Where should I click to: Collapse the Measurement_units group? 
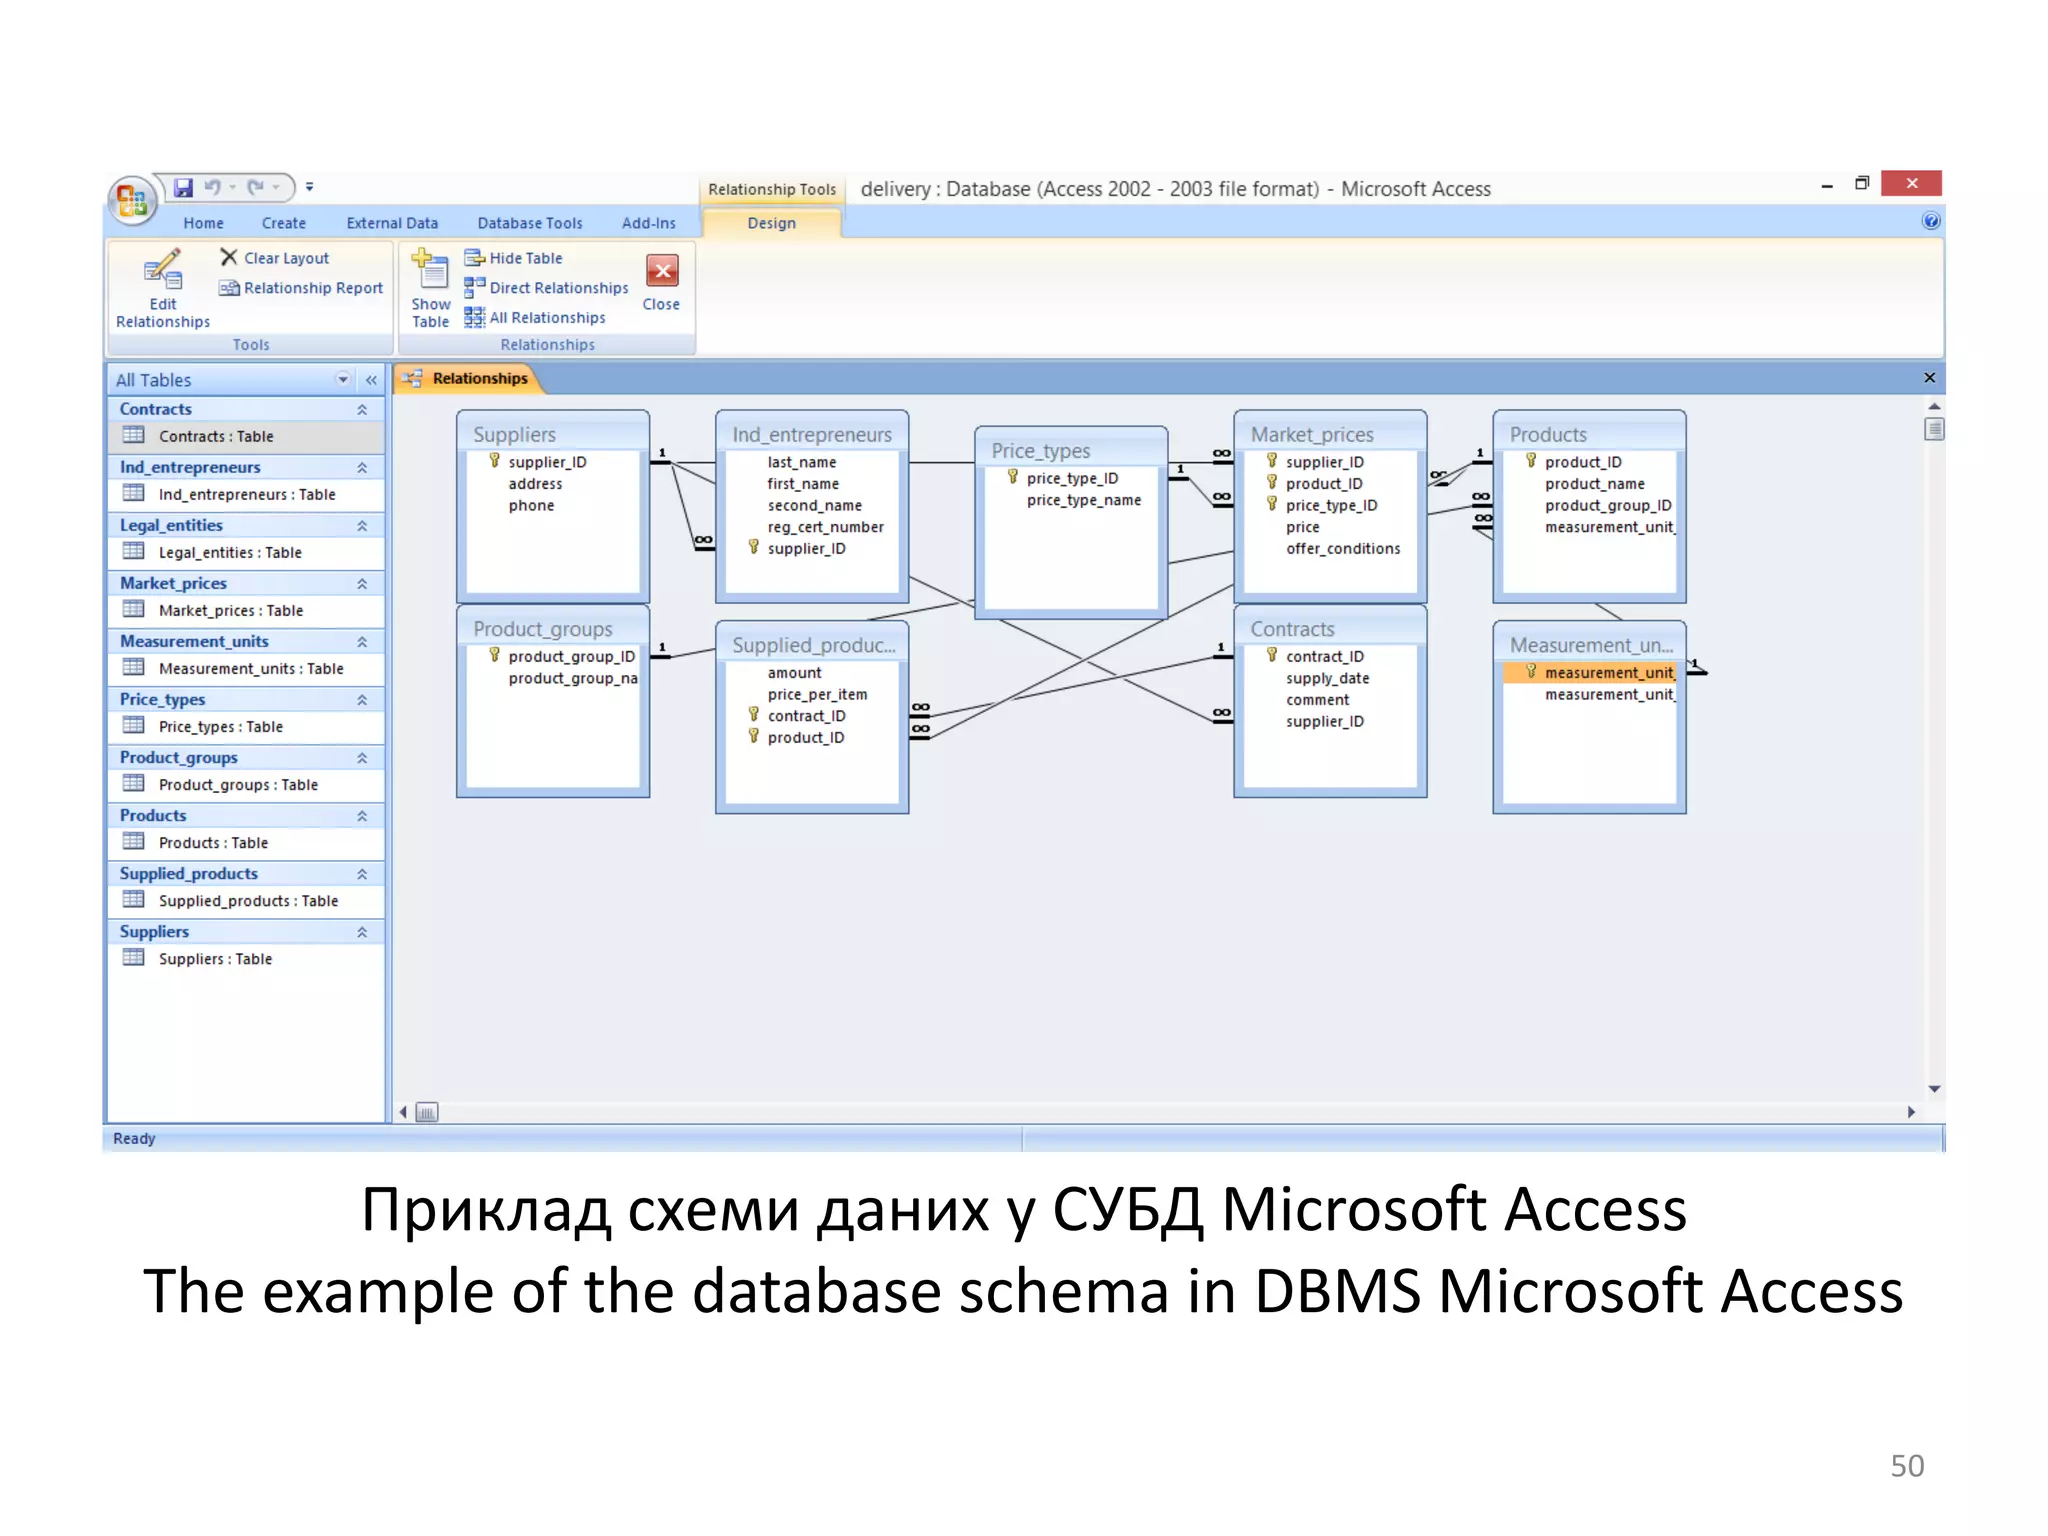[x=362, y=642]
